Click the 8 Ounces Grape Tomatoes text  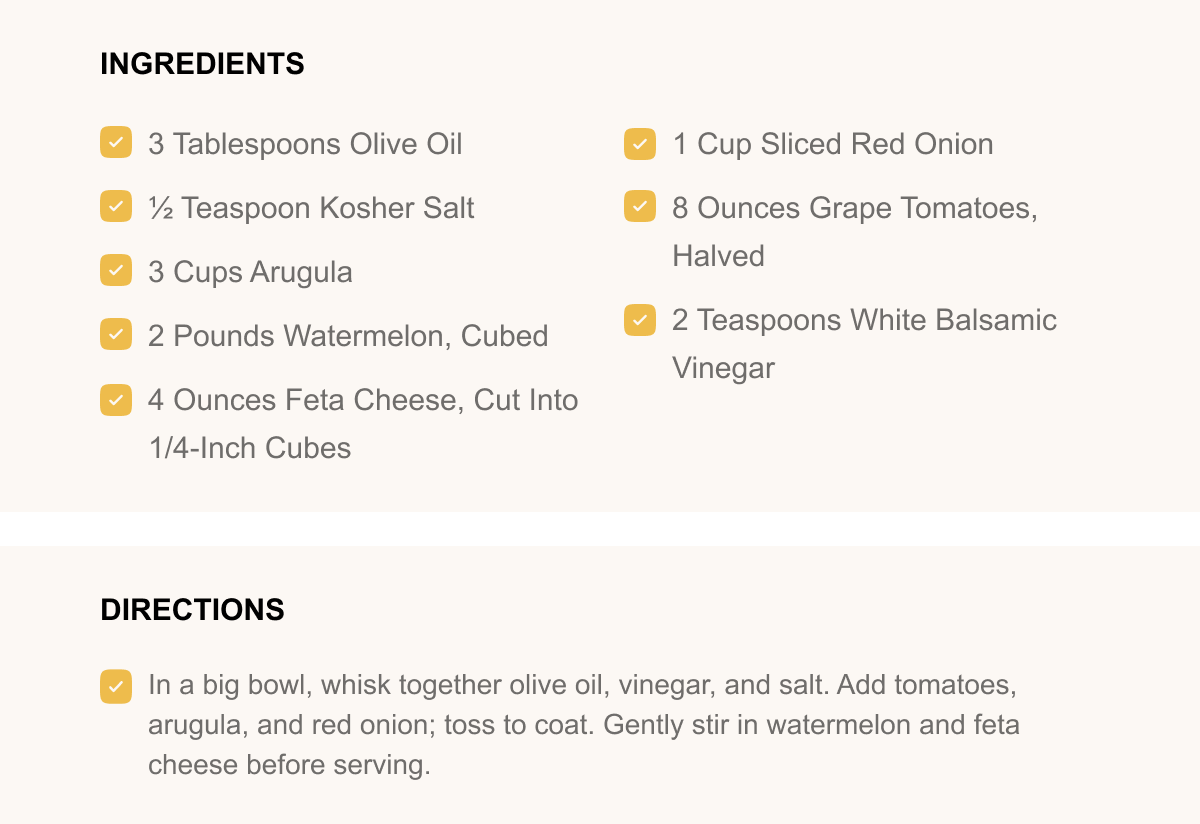(854, 208)
